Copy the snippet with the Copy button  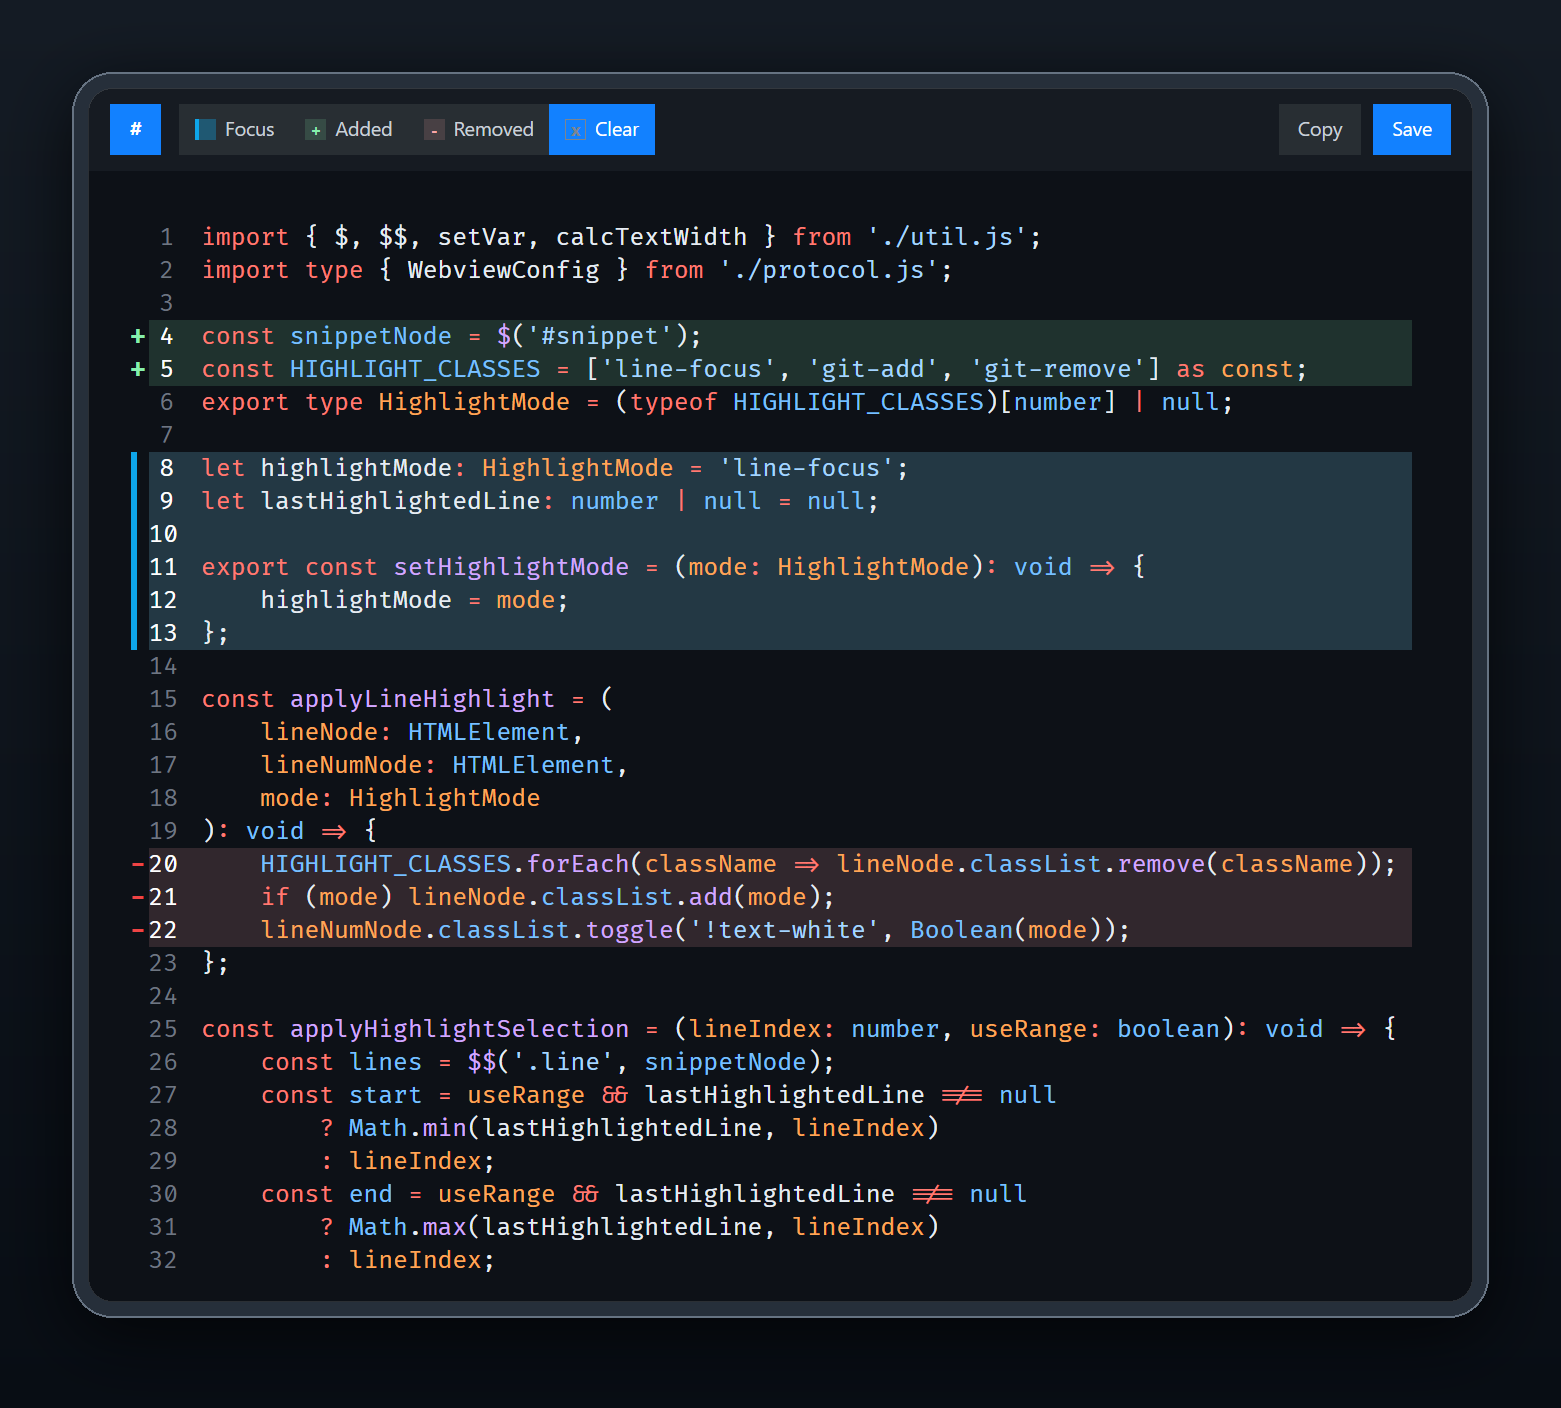[x=1320, y=129]
